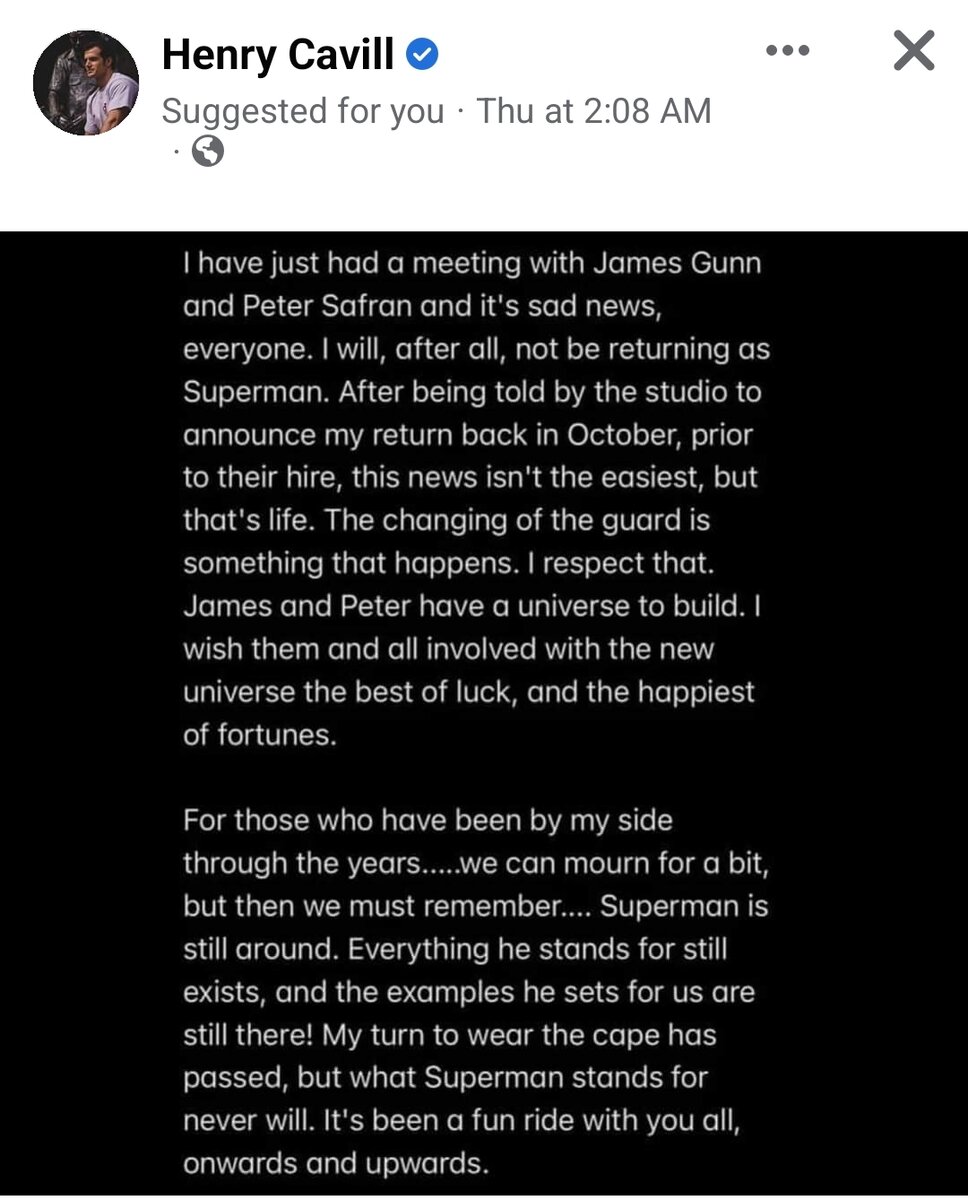Click the 'that's life. The changing' line

coord(446,521)
